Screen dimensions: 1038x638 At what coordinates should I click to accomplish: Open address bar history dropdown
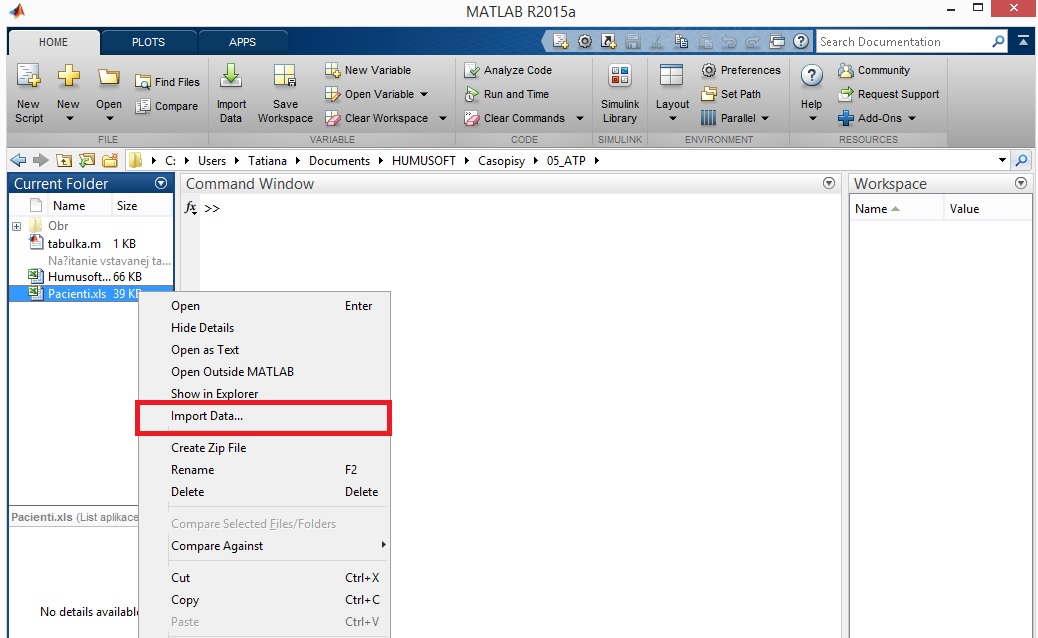point(1002,160)
